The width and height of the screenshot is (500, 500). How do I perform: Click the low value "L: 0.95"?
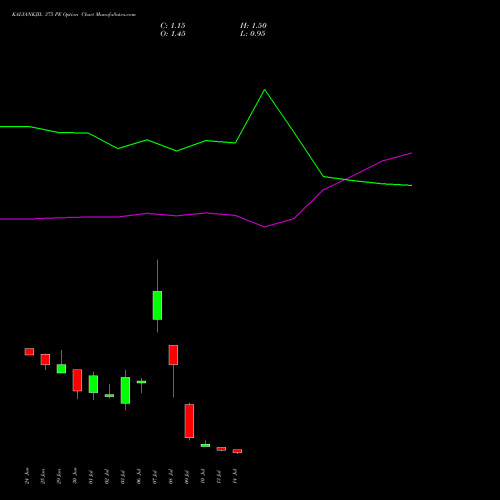[x=253, y=34]
